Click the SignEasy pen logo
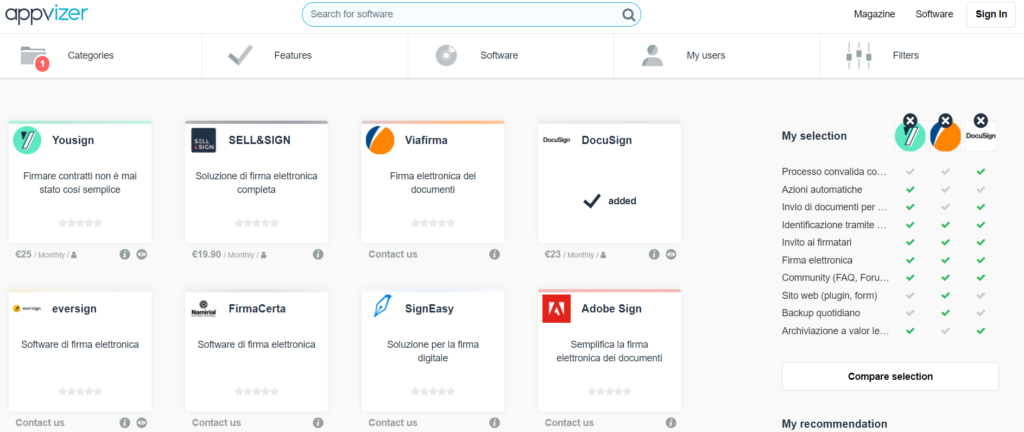 tap(380, 308)
